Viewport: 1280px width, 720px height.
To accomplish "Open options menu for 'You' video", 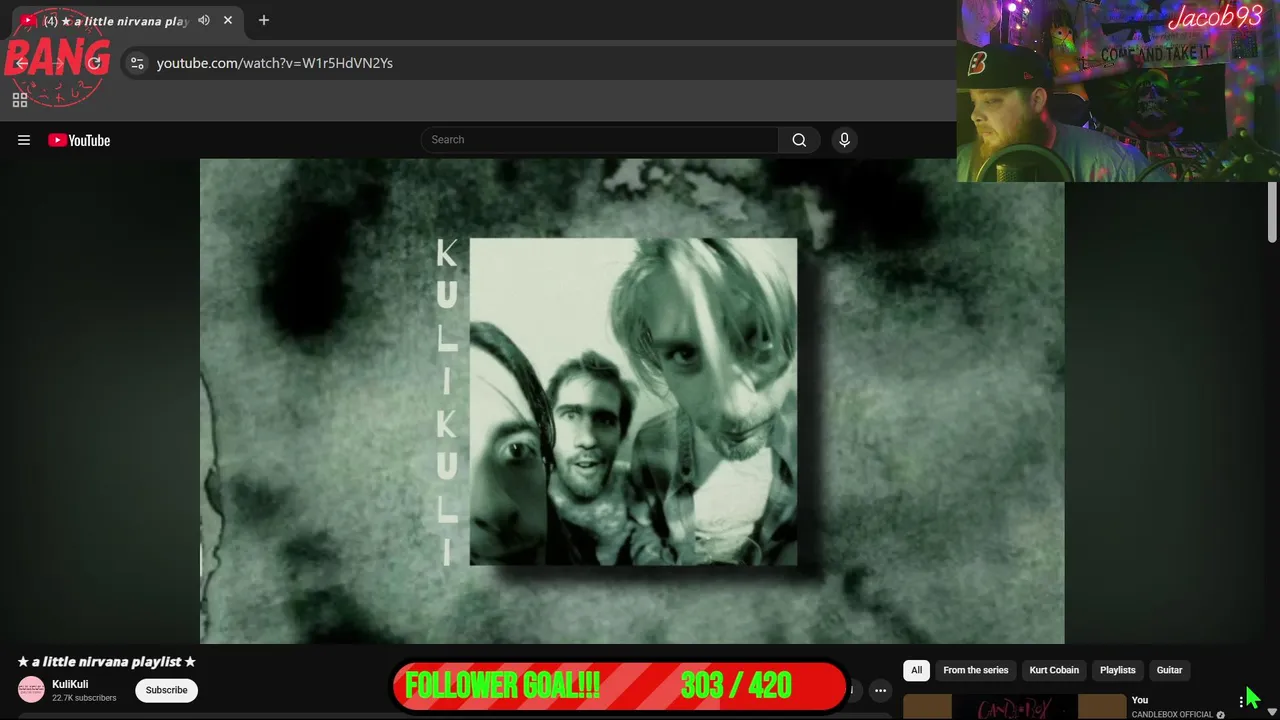I will [1241, 702].
